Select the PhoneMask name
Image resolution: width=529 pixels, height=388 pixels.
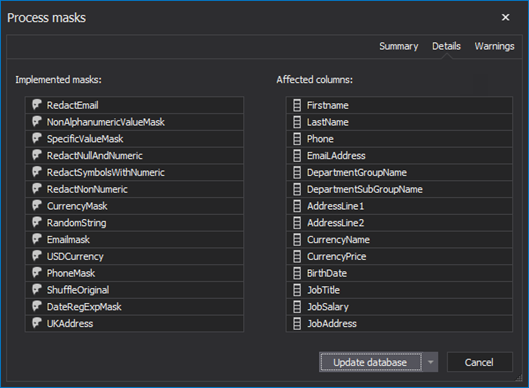tap(71, 273)
